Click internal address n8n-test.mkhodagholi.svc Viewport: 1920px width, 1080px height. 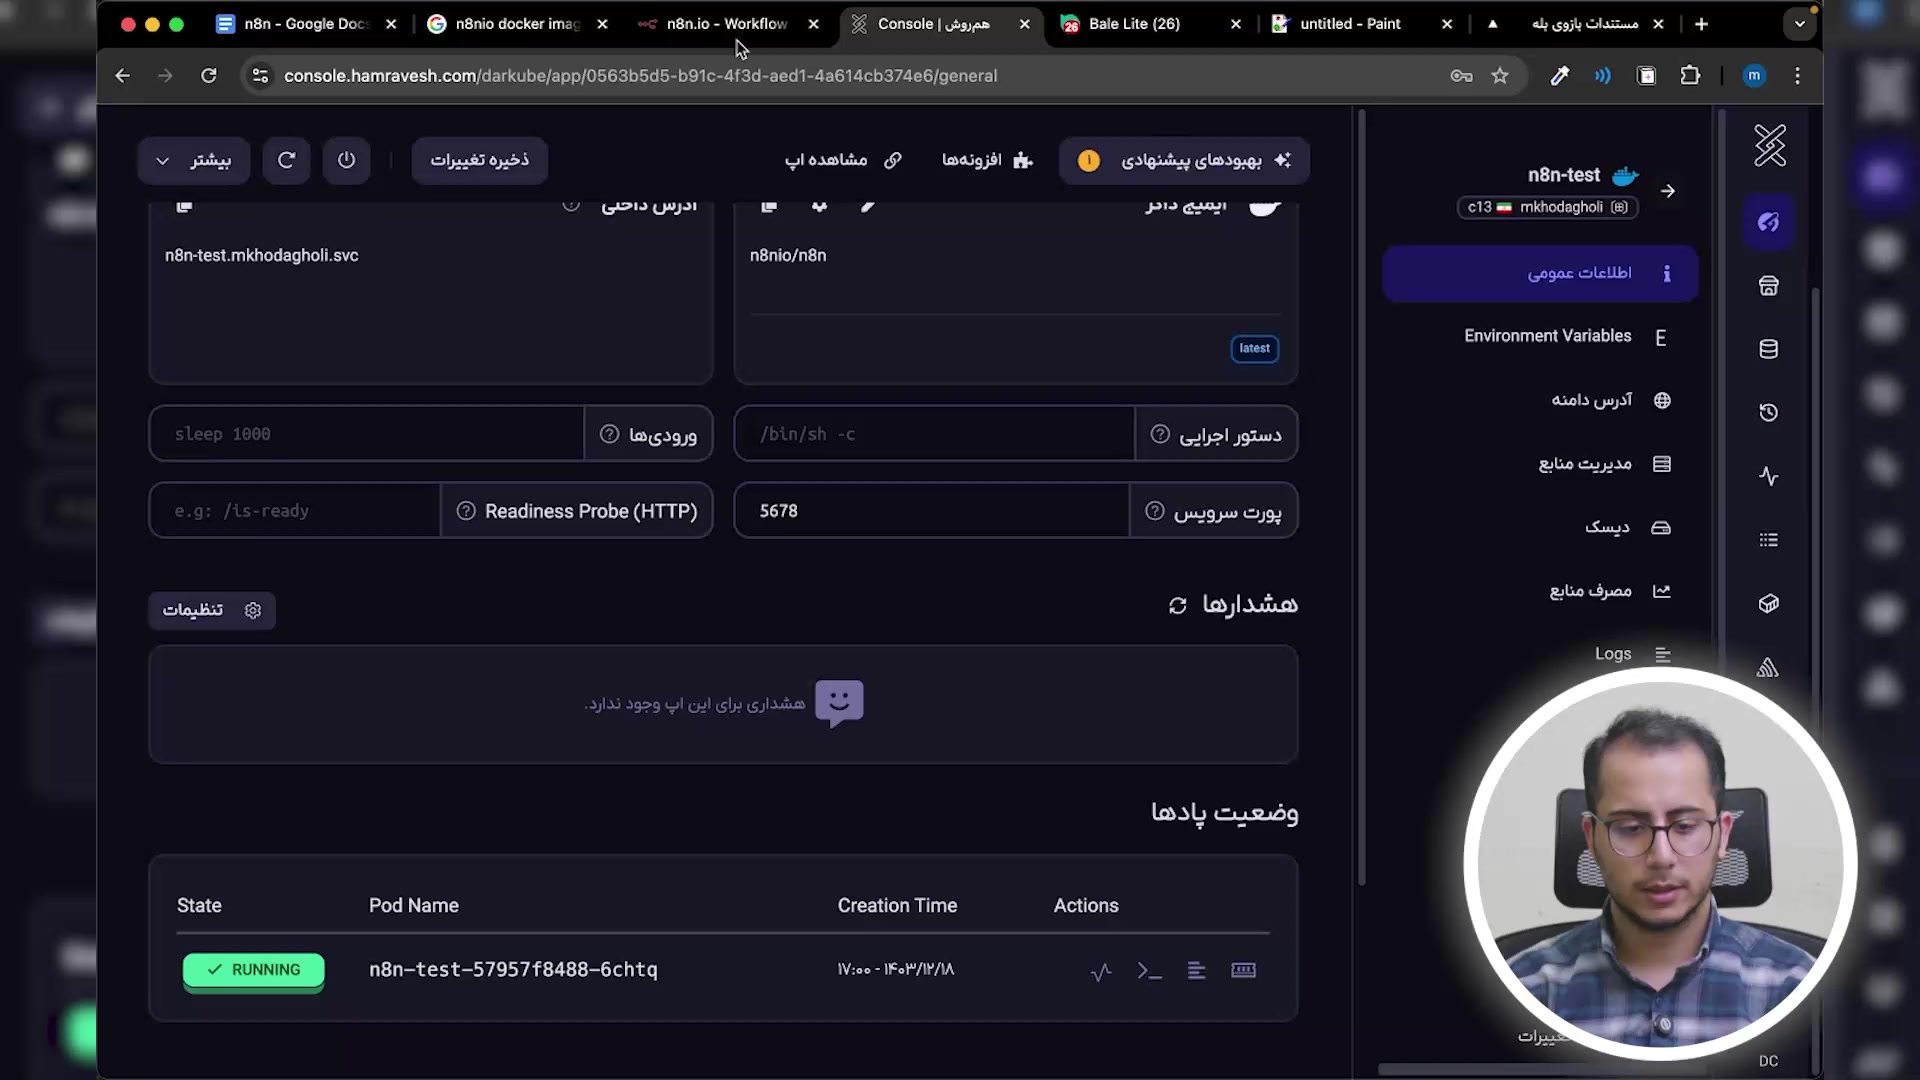click(262, 256)
